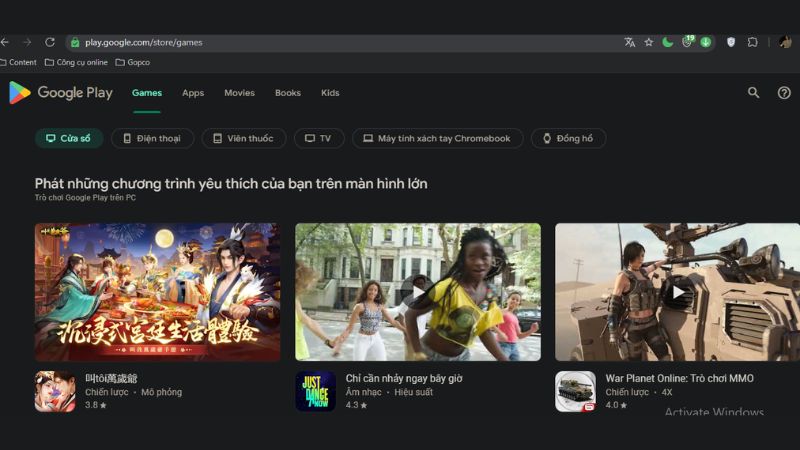
Task: Open the Help center icon
Action: click(x=784, y=93)
